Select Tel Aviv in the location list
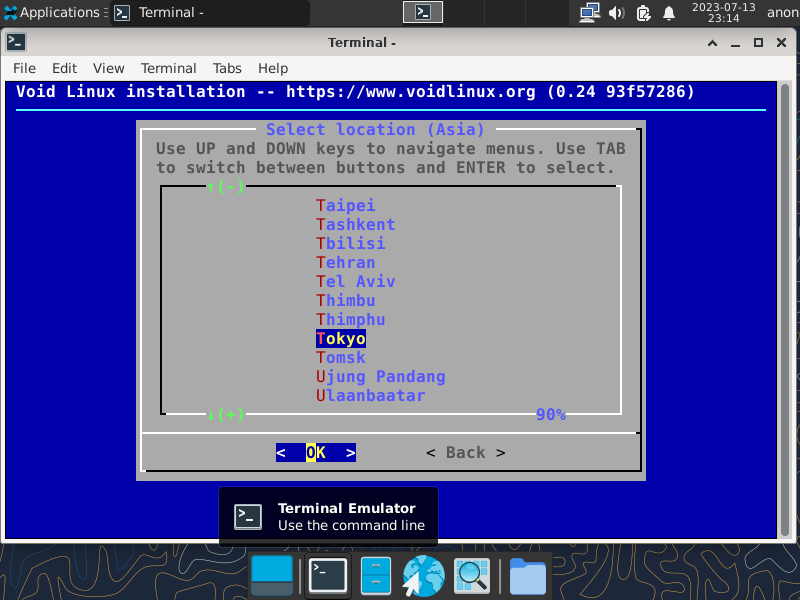Screen dimensions: 800x600 pos(355,281)
